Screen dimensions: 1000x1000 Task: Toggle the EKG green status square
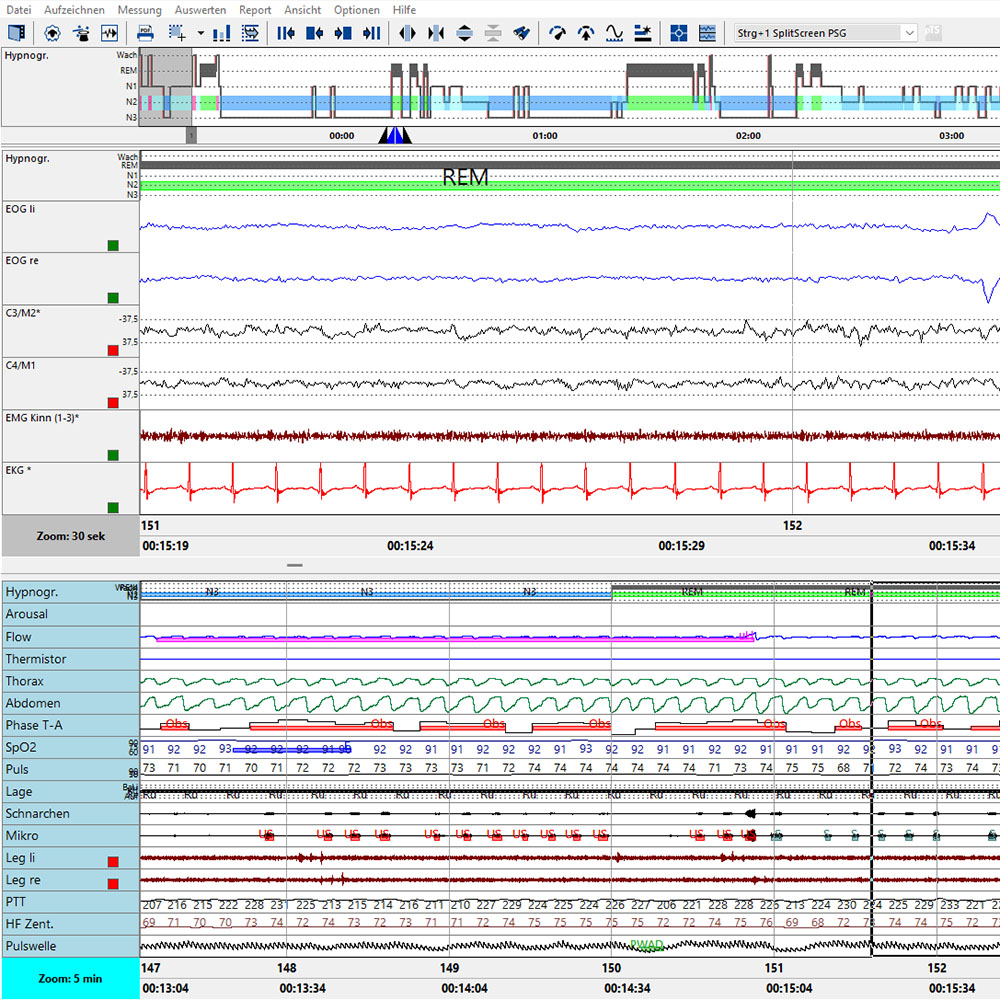click(x=113, y=507)
